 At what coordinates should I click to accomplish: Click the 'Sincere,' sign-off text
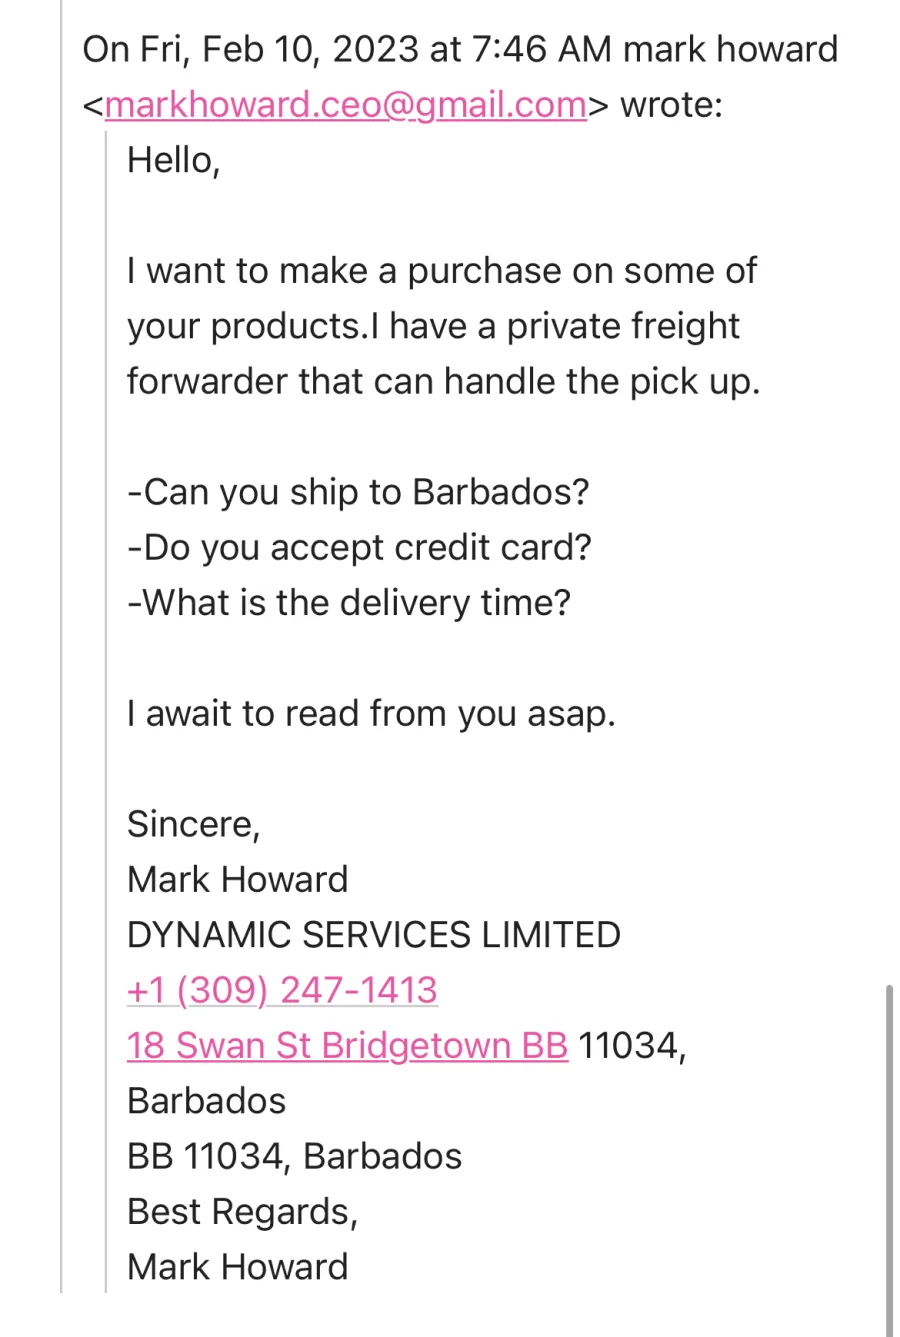click(193, 824)
